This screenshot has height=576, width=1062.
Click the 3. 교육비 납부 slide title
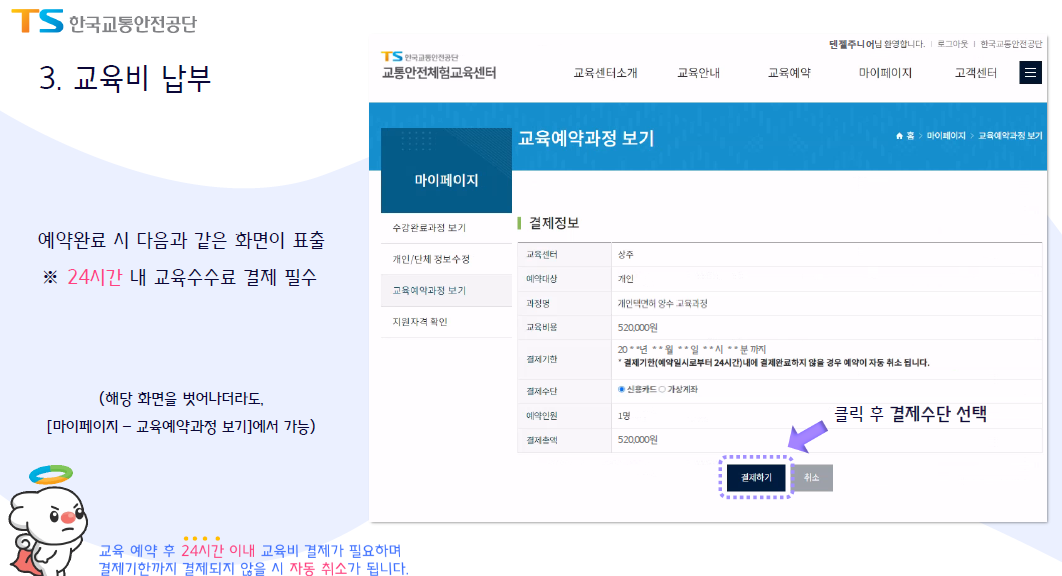pyautogui.click(x=125, y=78)
